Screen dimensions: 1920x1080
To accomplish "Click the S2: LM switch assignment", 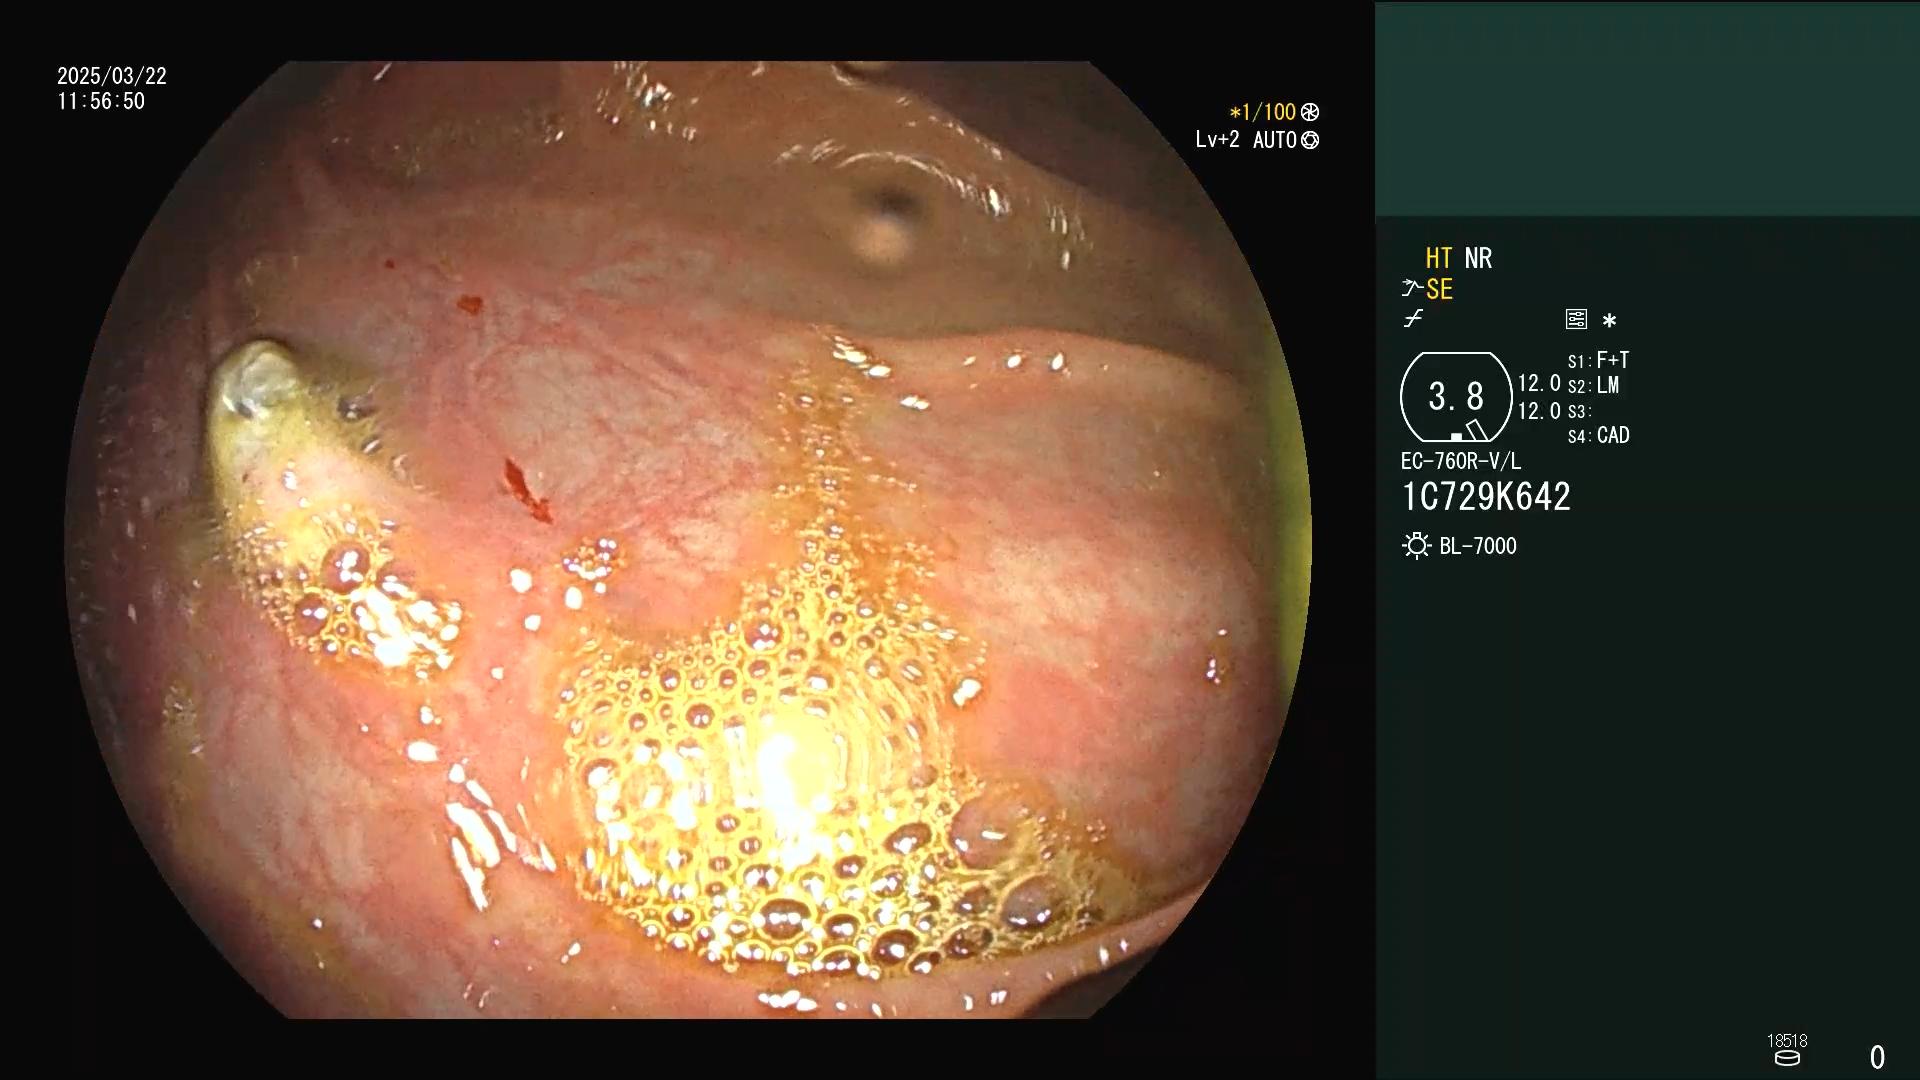I will tap(1593, 385).
